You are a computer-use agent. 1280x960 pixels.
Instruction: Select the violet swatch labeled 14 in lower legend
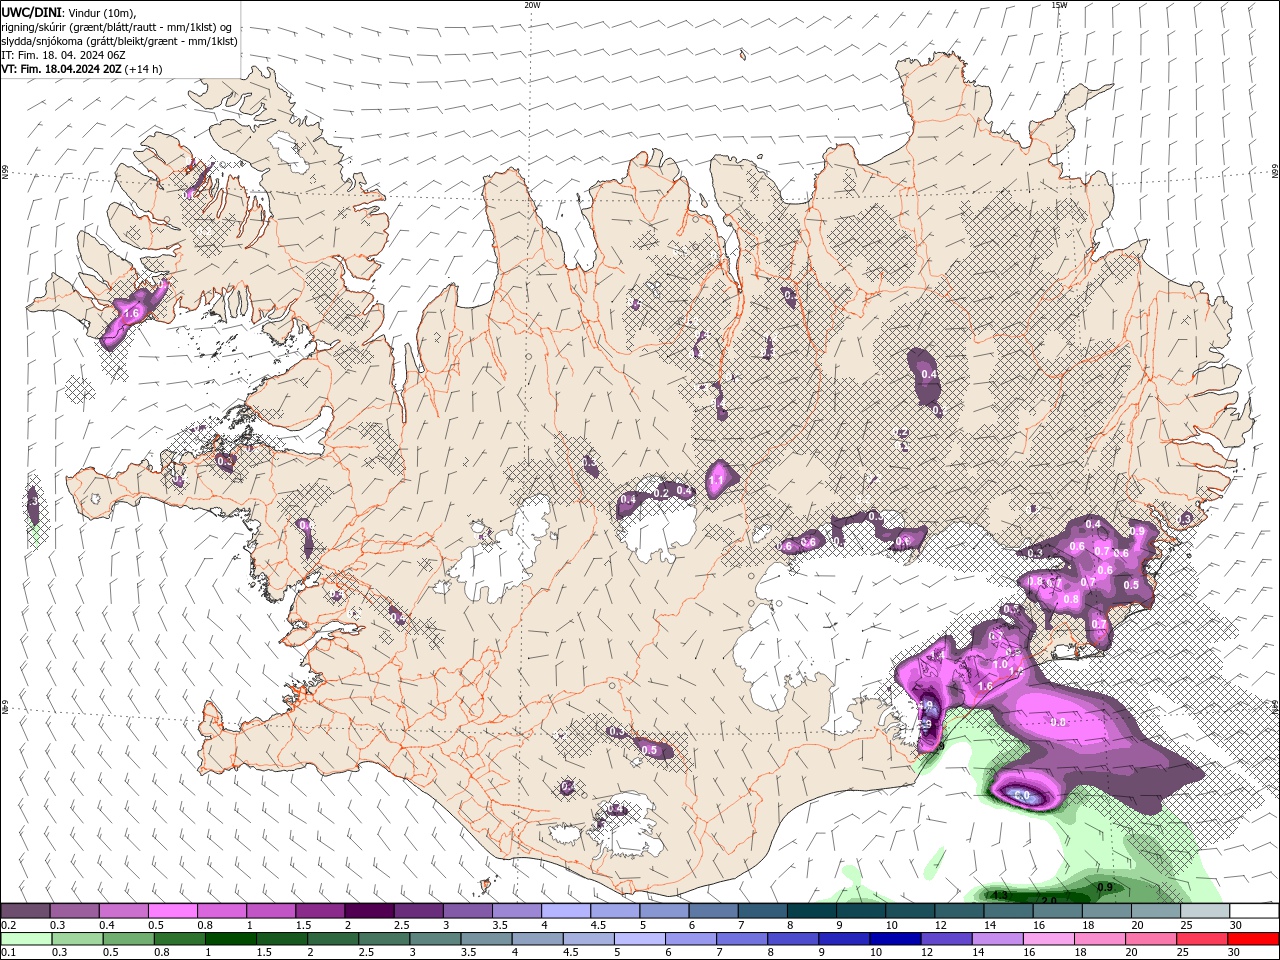(997, 938)
